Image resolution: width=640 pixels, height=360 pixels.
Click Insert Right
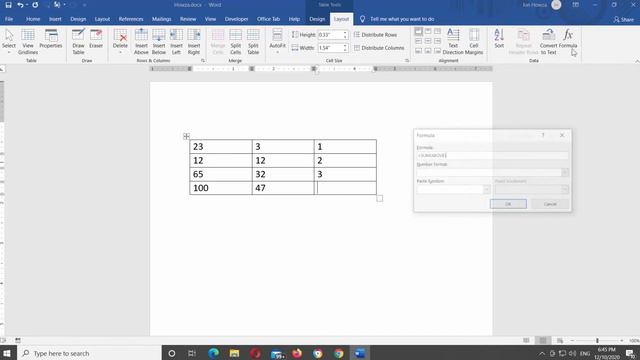[x=194, y=42]
